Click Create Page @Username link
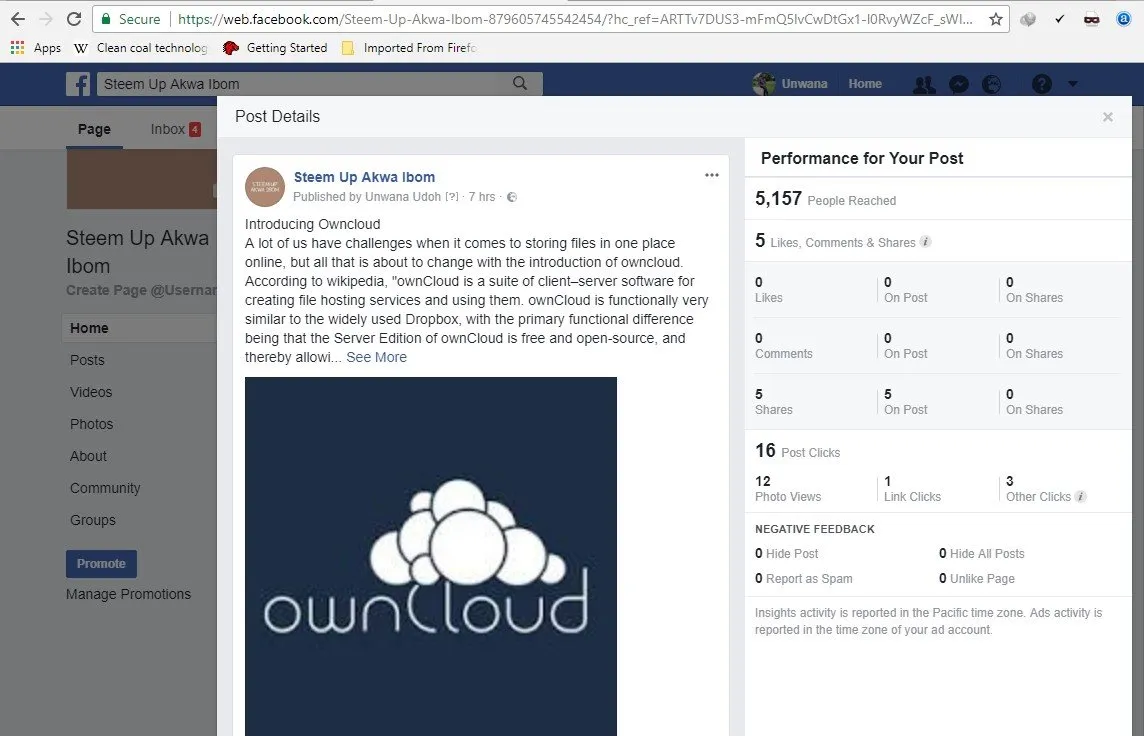This screenshot has height=736, width=1144. pos(142,290)
